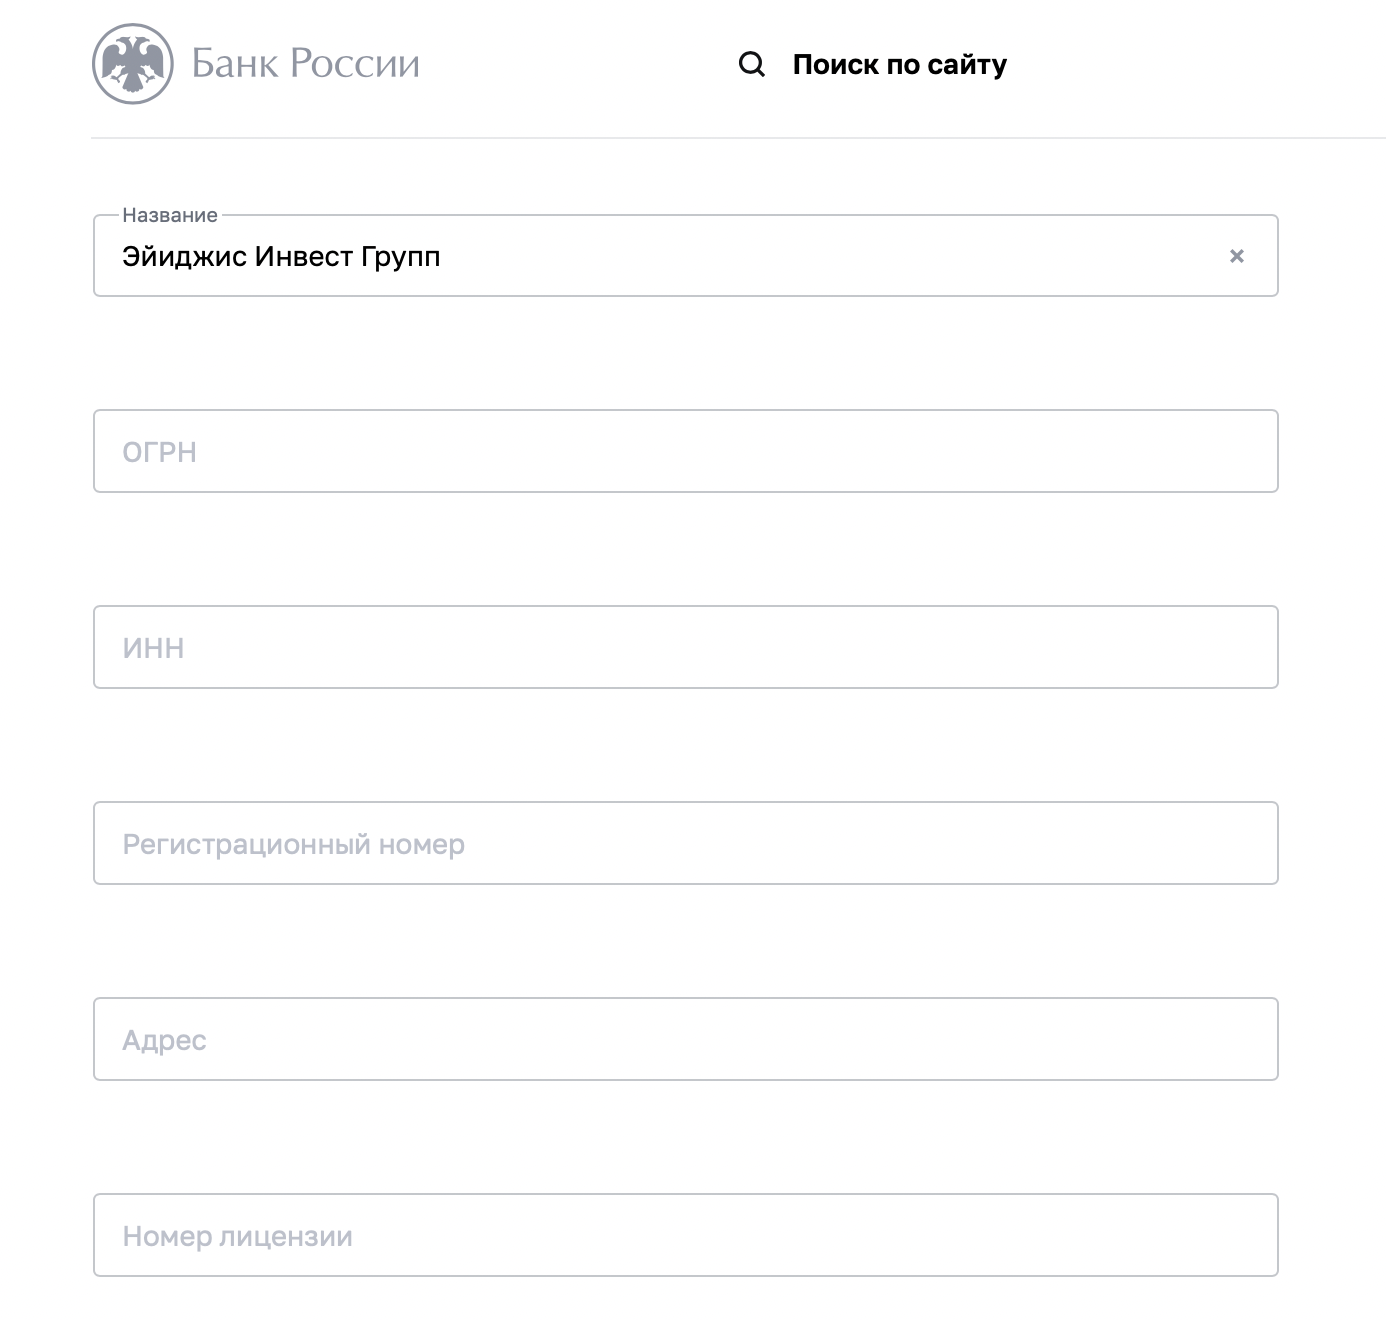Click the floating Название label
This screenshot has height=1320, width=1386.
pyautogui.click(x=170, y=215)
